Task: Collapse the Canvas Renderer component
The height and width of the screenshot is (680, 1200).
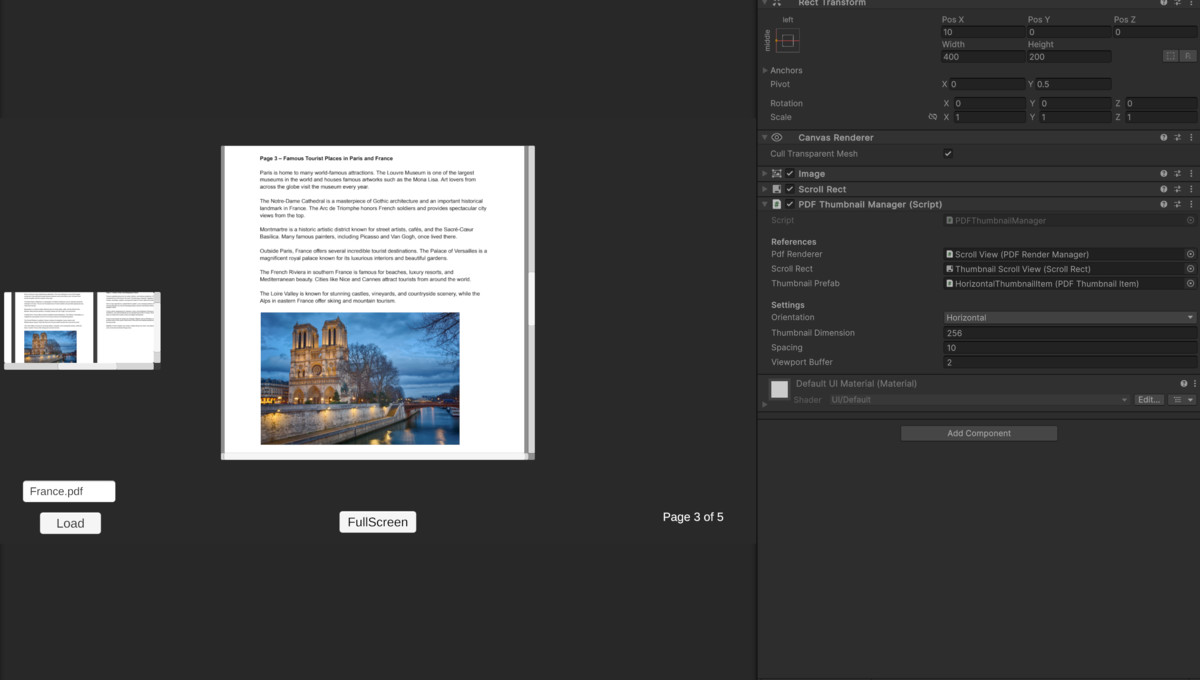Action: [765, 138]
